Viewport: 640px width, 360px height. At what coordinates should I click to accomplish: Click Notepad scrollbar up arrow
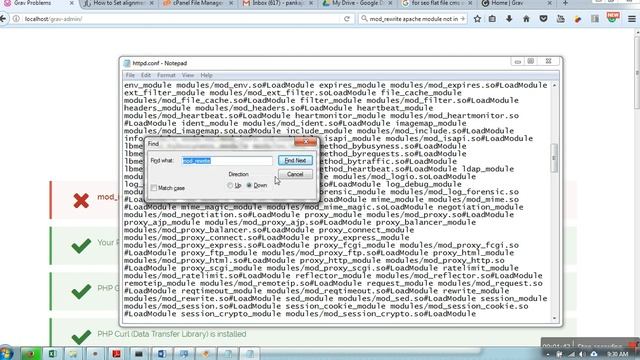coord(554,85)
